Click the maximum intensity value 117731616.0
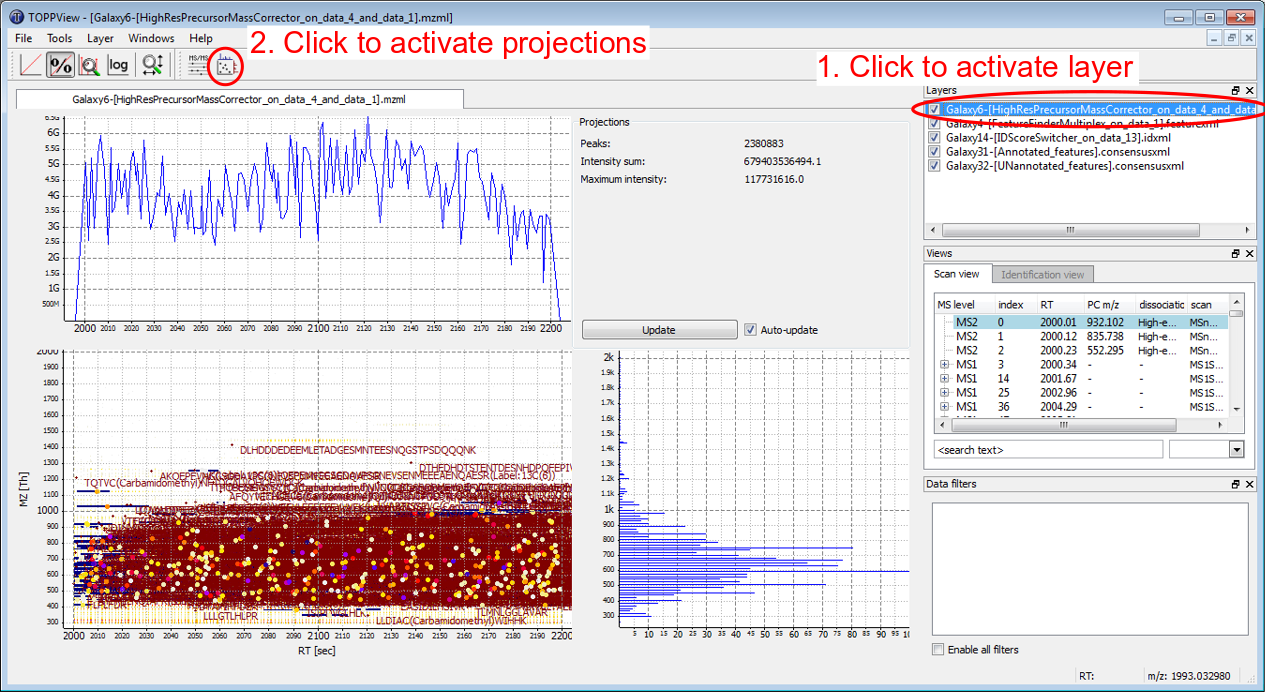This screenshot has height=692, width=1265. click(x=774, y=179)
